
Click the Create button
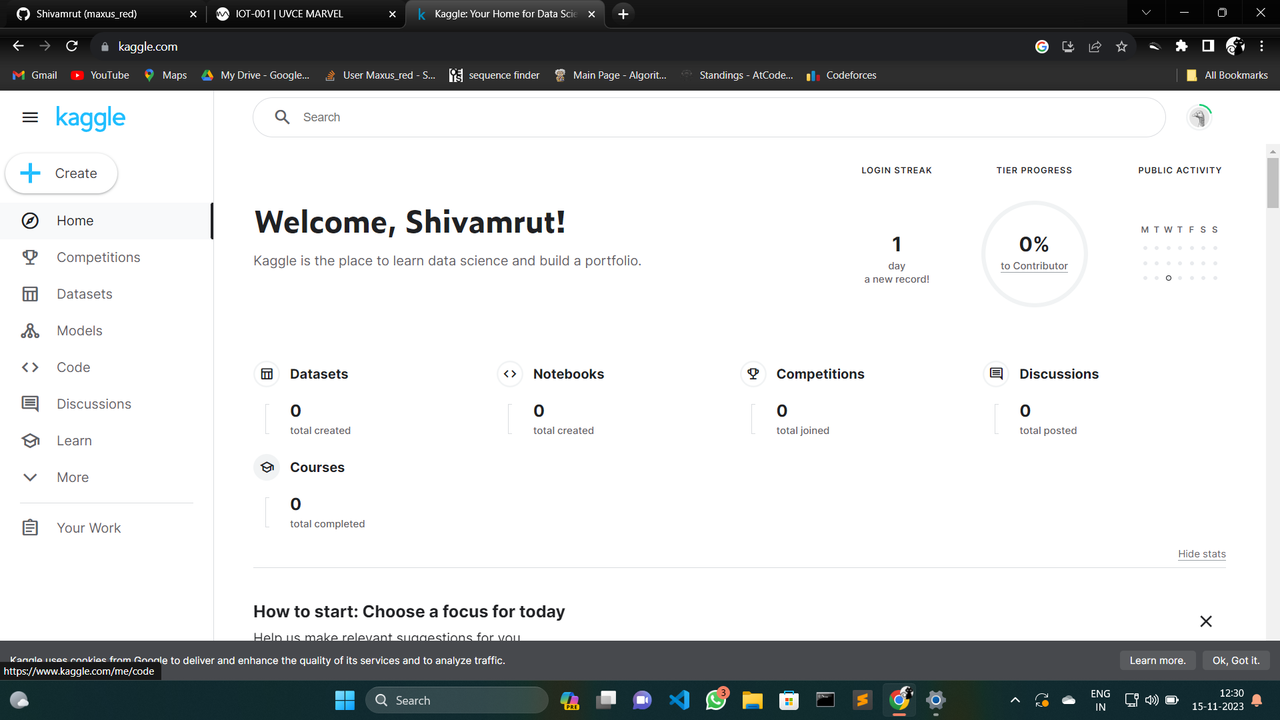[61, 173]
